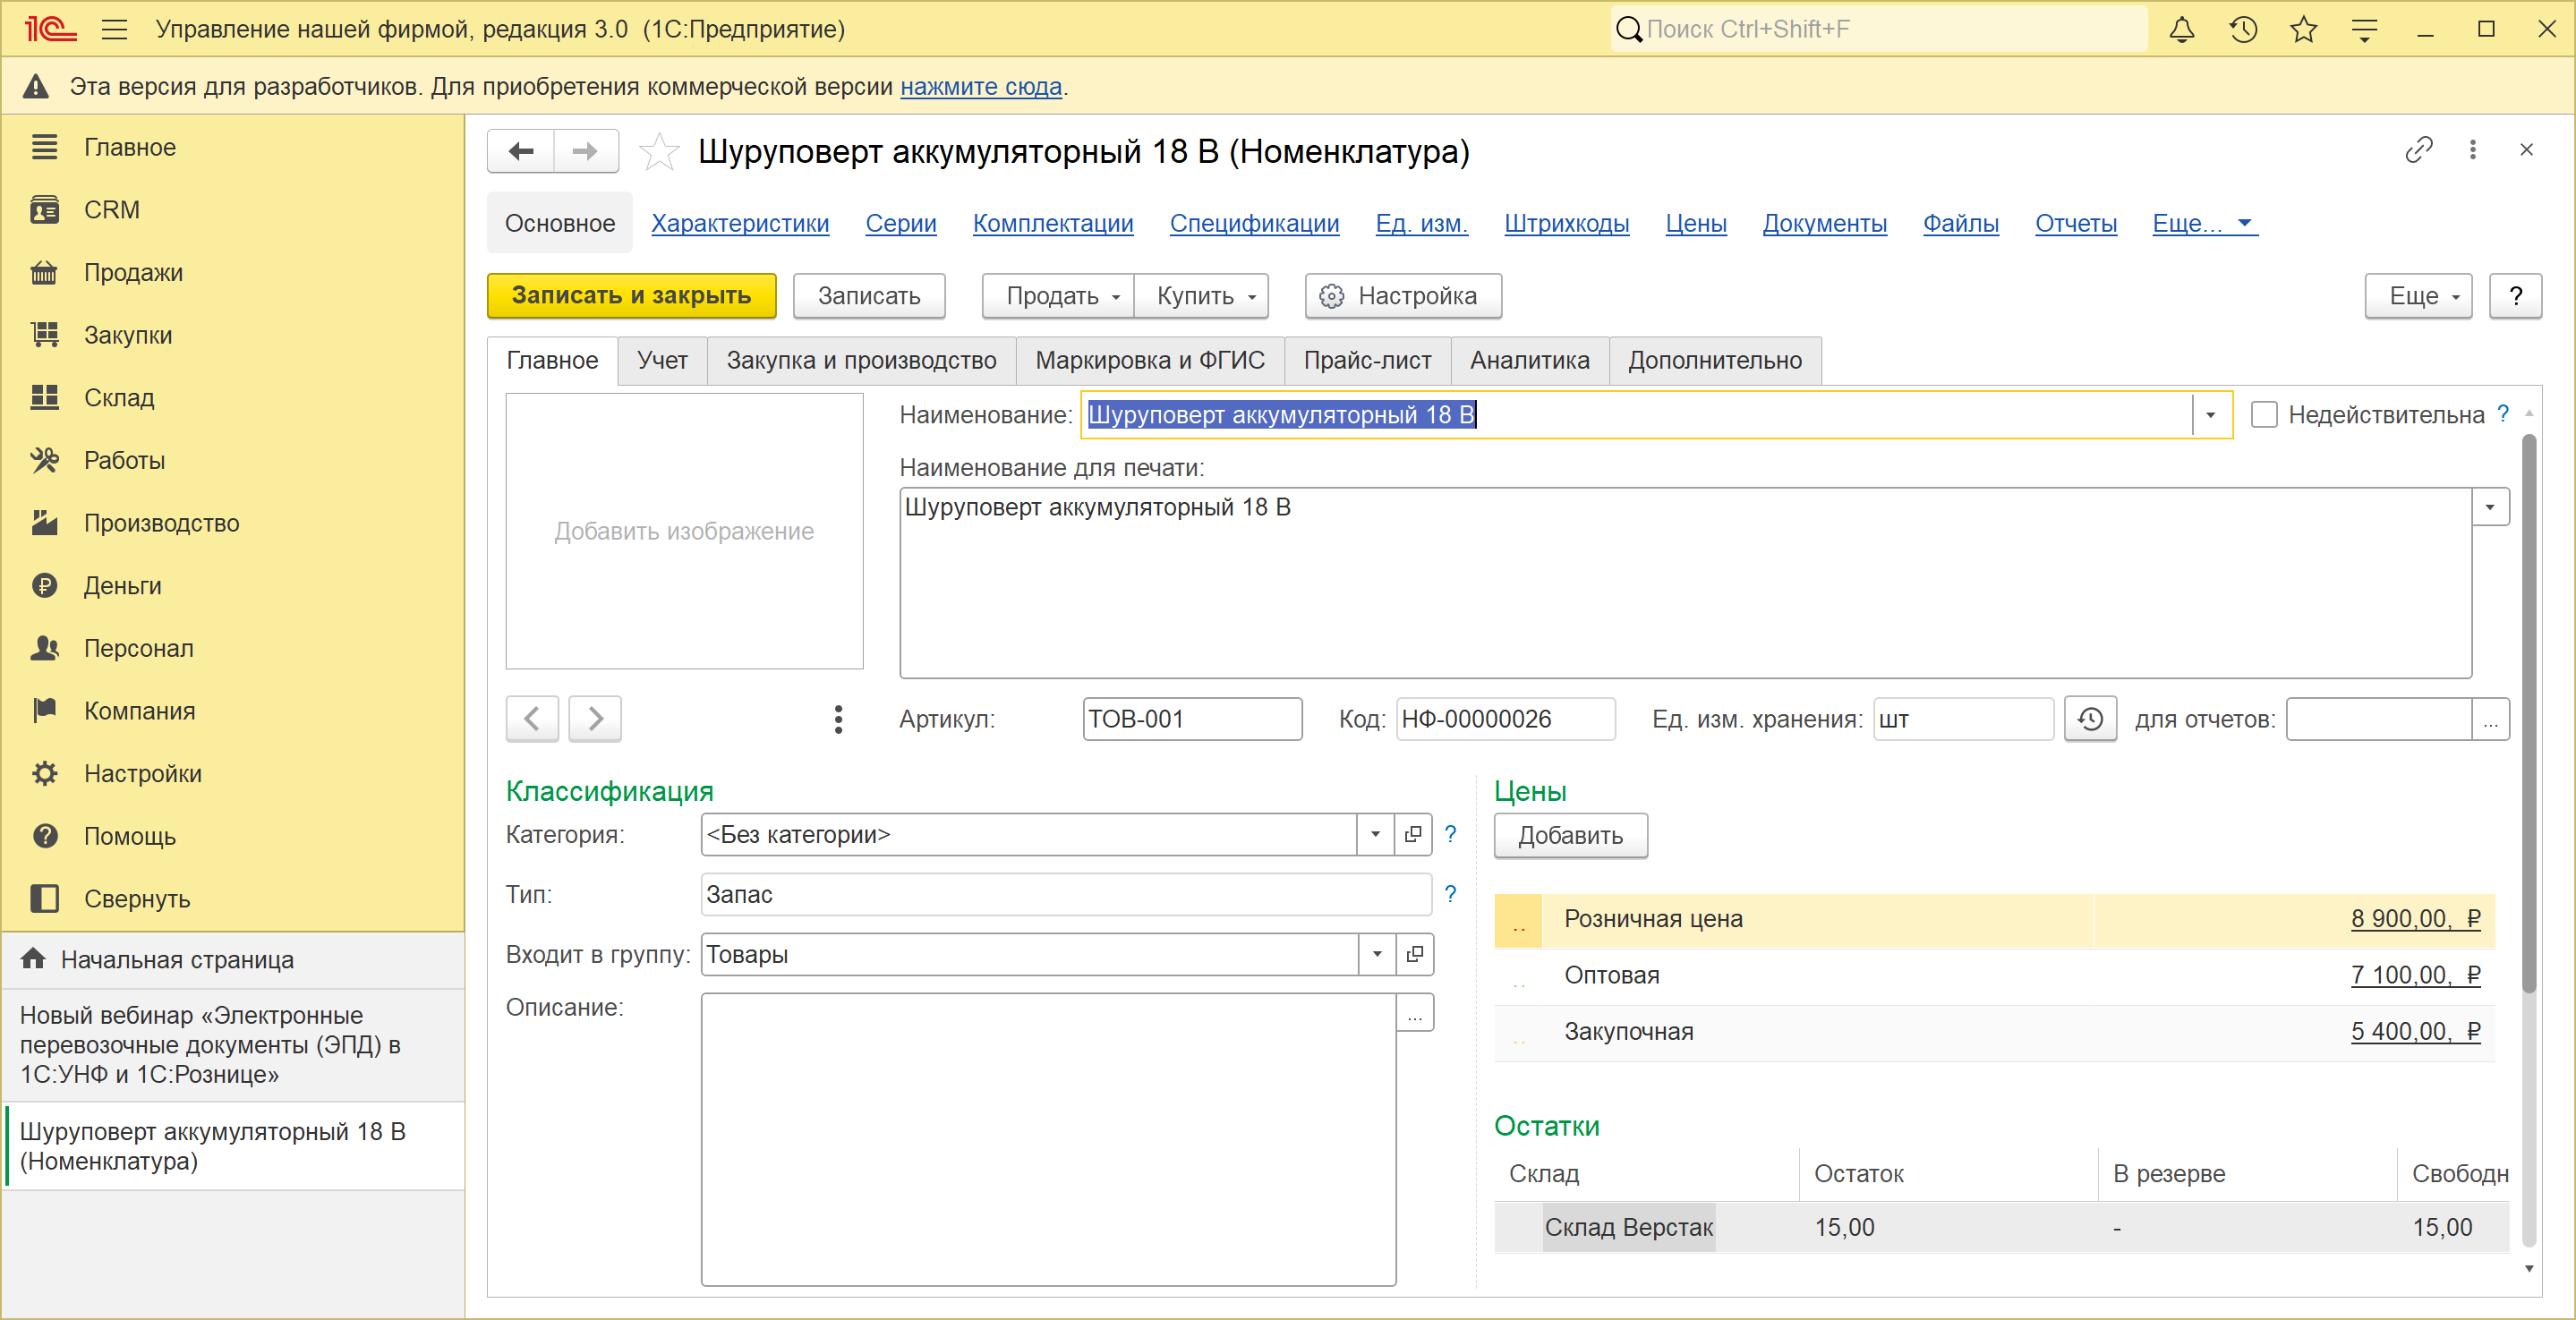2576x1320 pixels.
Task: Go to Начальная страница
Action: click(232, 960)
